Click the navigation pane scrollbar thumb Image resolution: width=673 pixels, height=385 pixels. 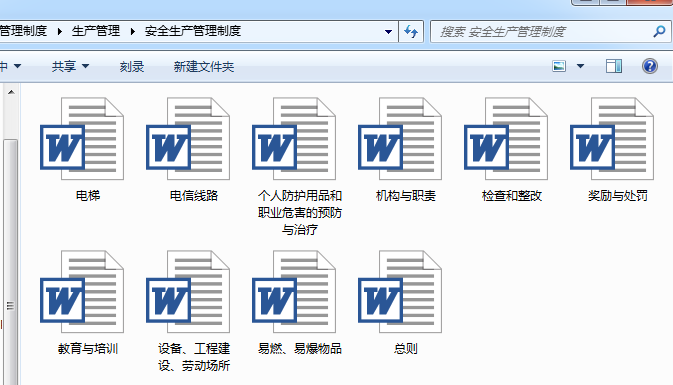tap(11, 262)
